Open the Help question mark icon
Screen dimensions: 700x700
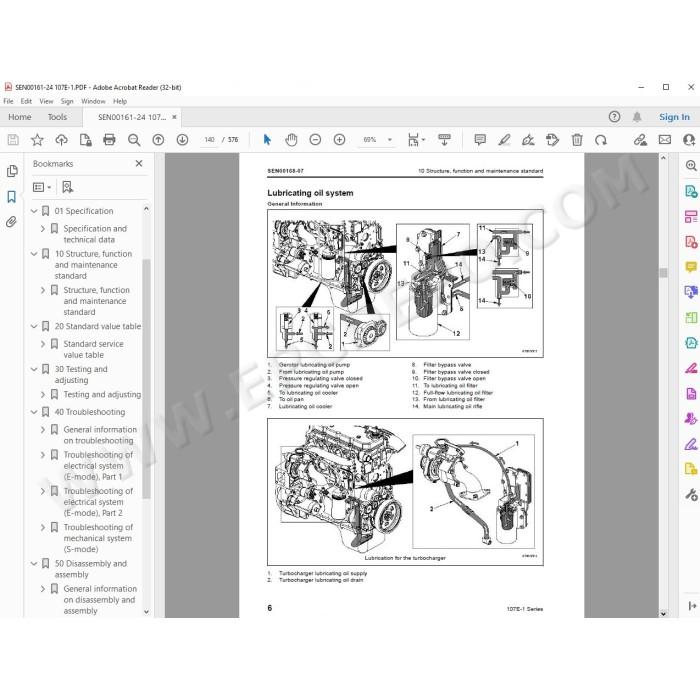614,117
